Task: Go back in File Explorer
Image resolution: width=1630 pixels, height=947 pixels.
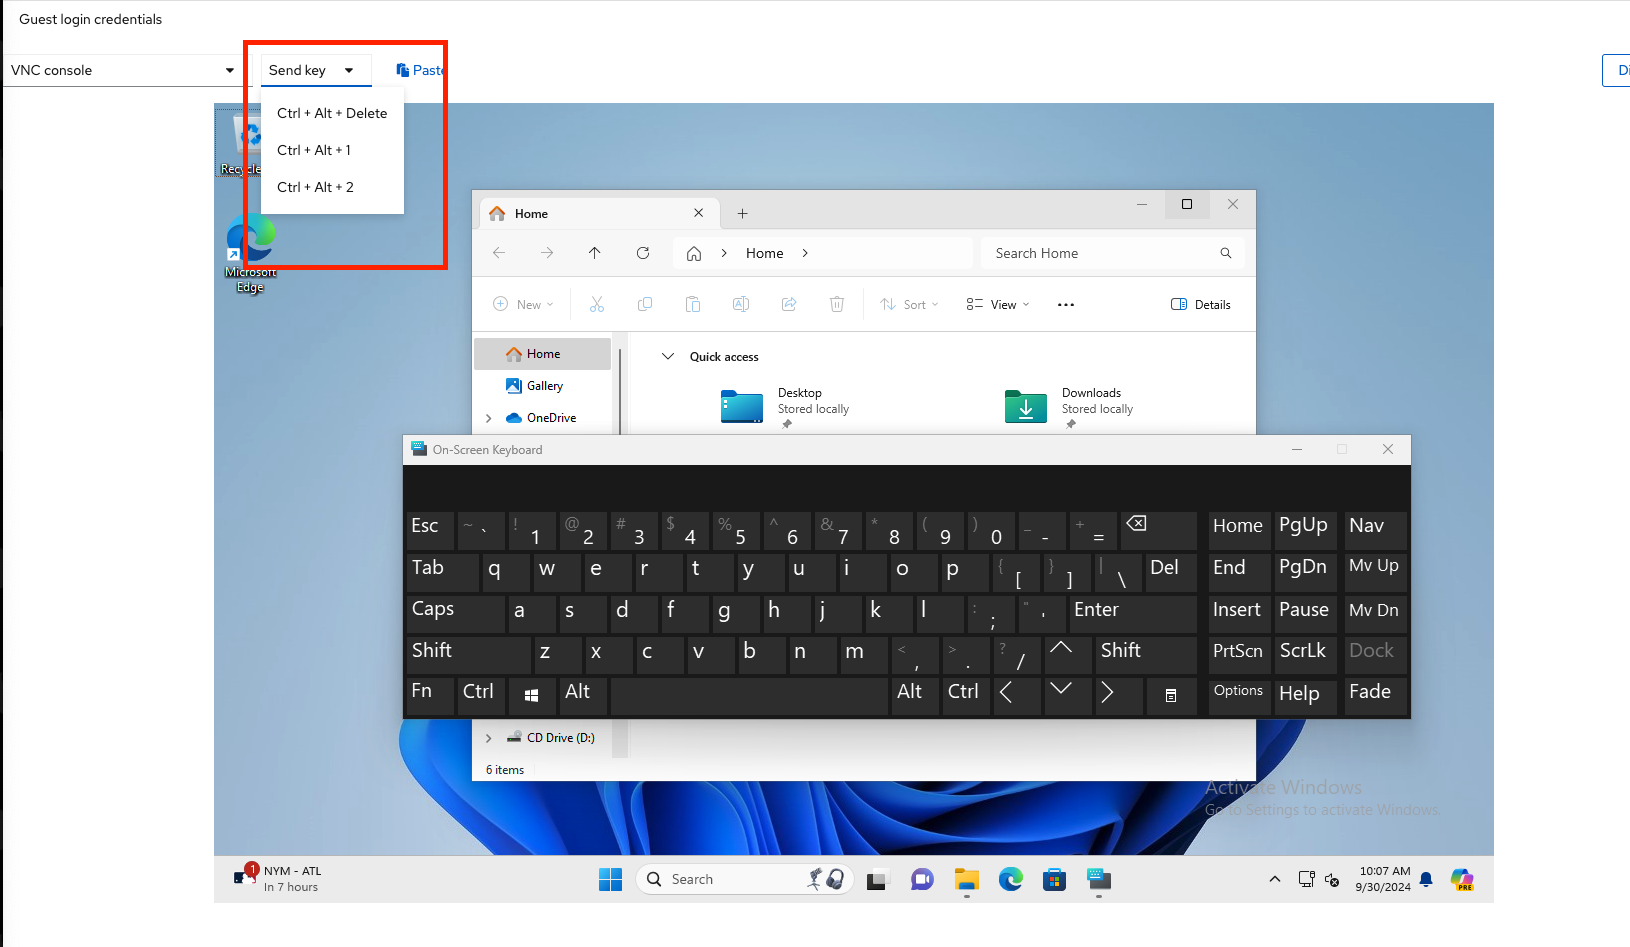Action: click(x=499, y=253)
